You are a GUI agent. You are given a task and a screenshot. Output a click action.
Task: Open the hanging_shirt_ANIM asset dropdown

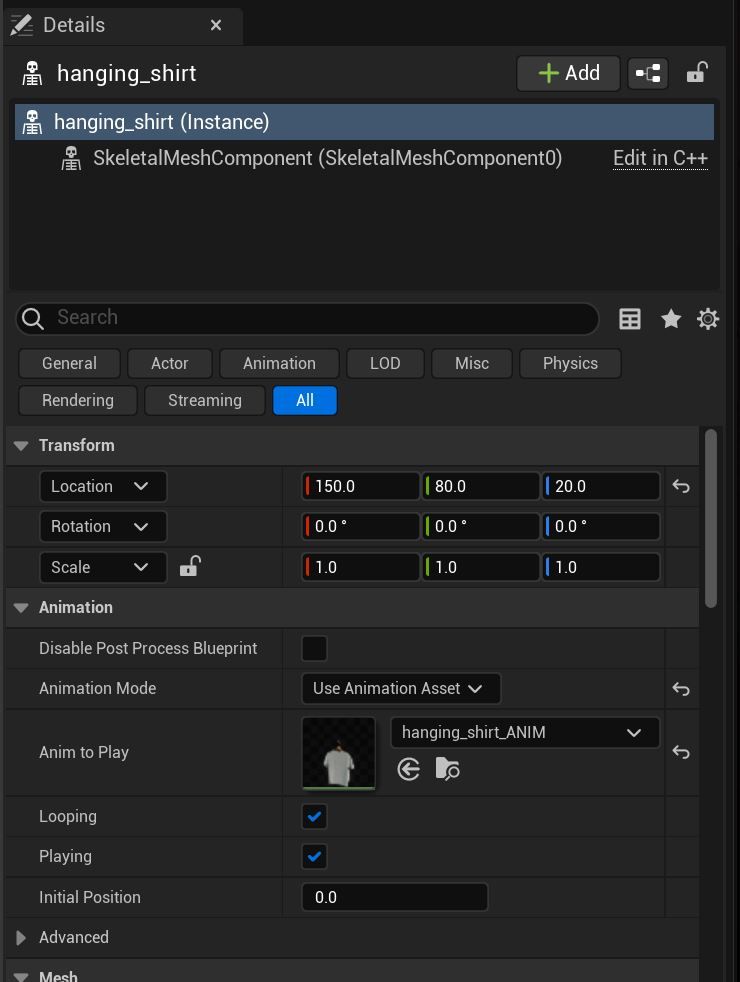click(524, 732)
